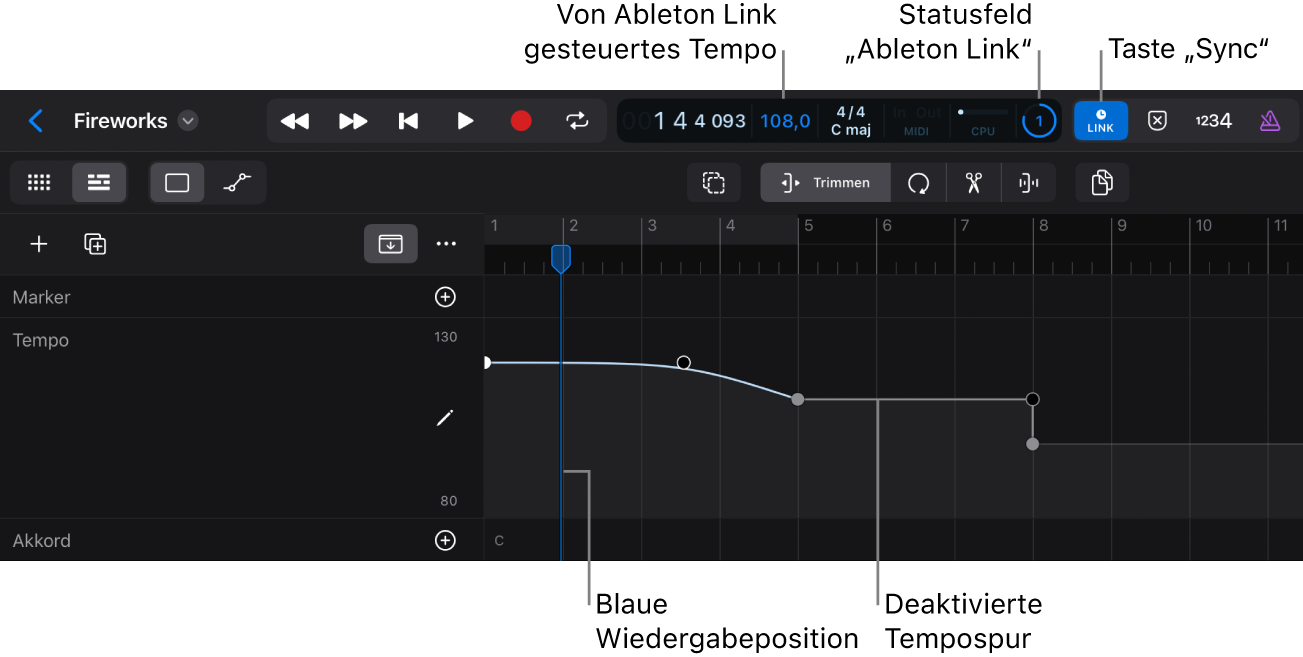Switch to automation curve editing mode
This screenshot has width=1303, height=657.
(236, 182)
